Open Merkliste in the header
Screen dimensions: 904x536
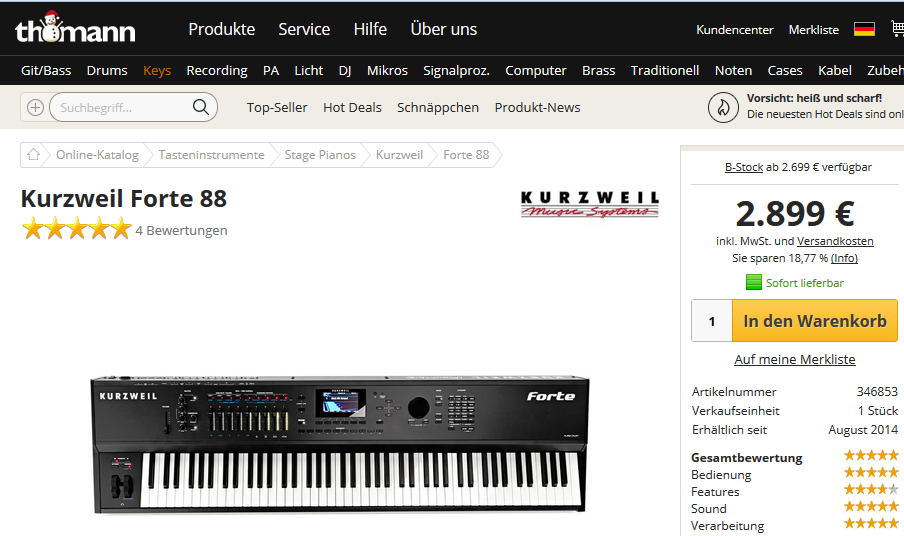click(813, 29)
